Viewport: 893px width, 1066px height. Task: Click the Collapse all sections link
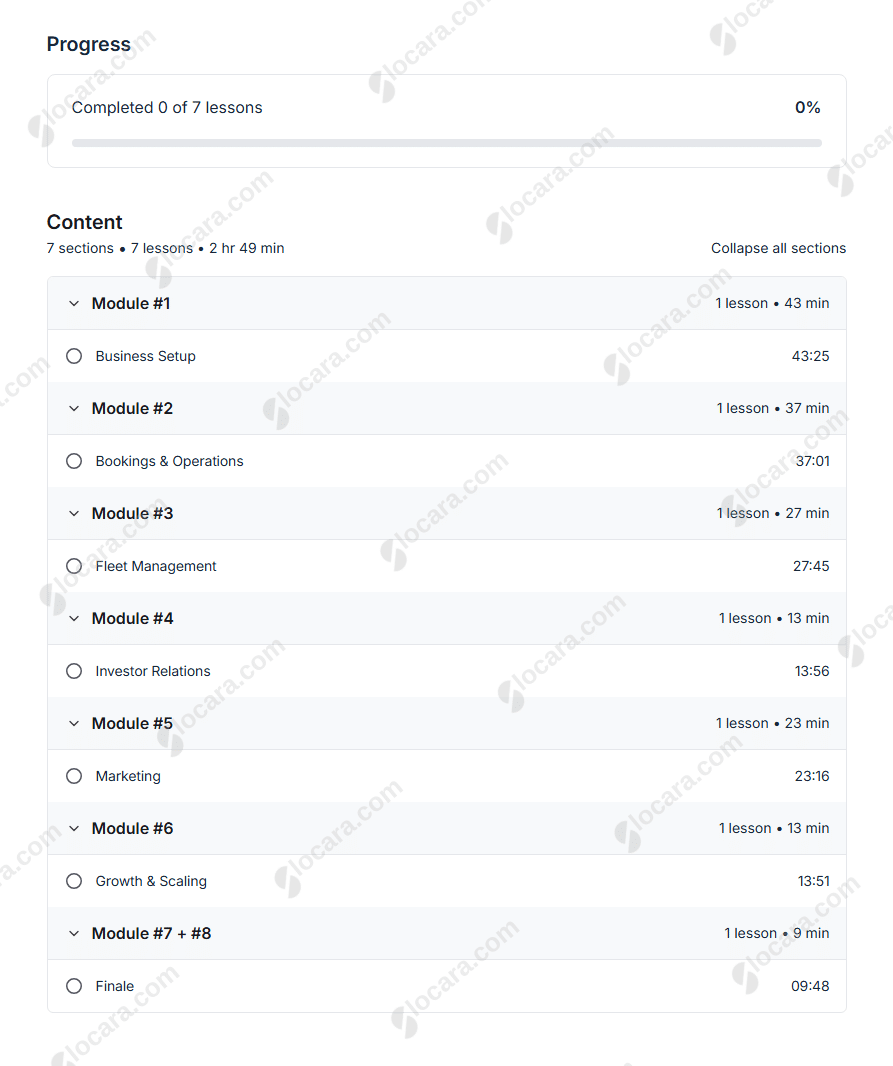click(x=778, y=248)
